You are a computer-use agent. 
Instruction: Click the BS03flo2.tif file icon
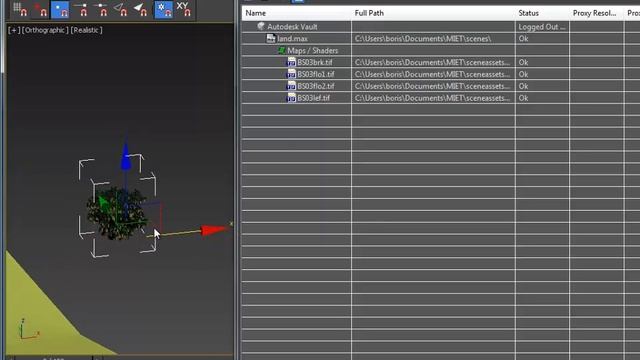(291, 86)
